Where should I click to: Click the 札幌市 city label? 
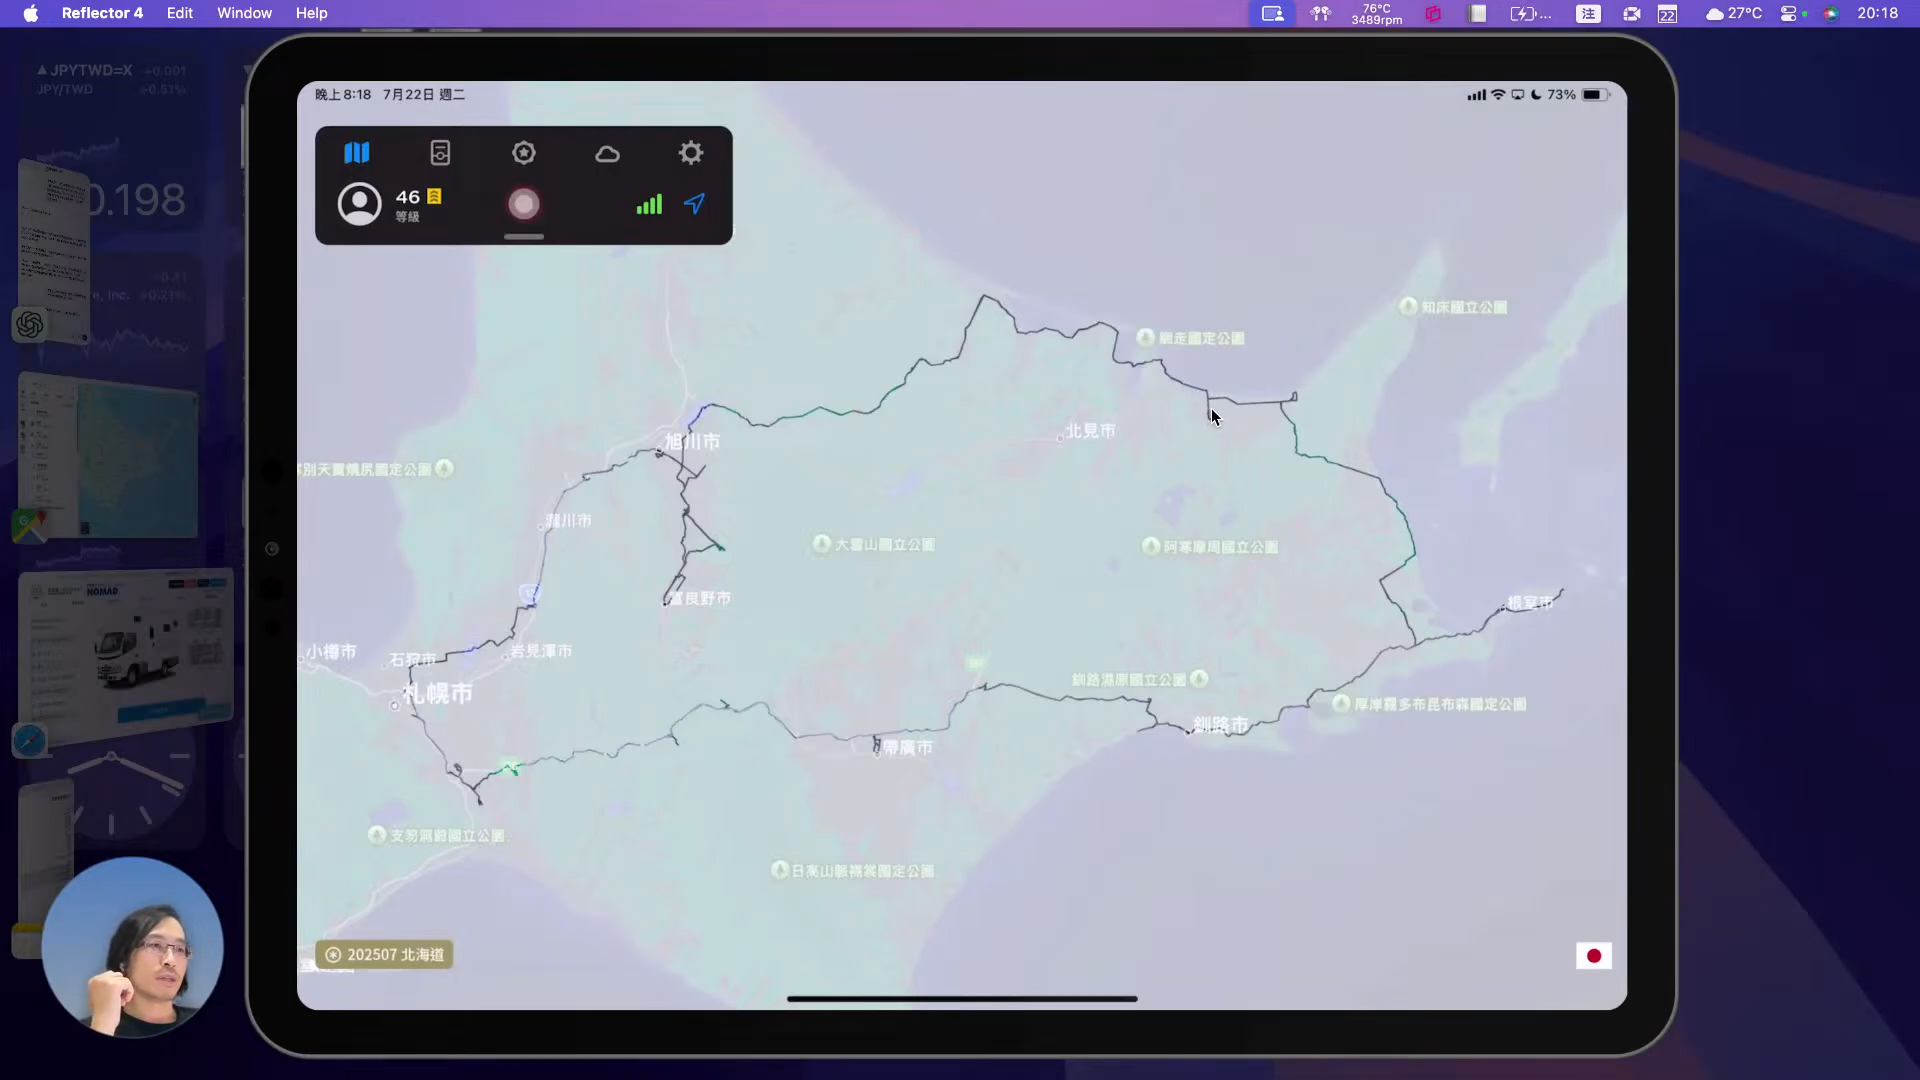coord(438,693)
